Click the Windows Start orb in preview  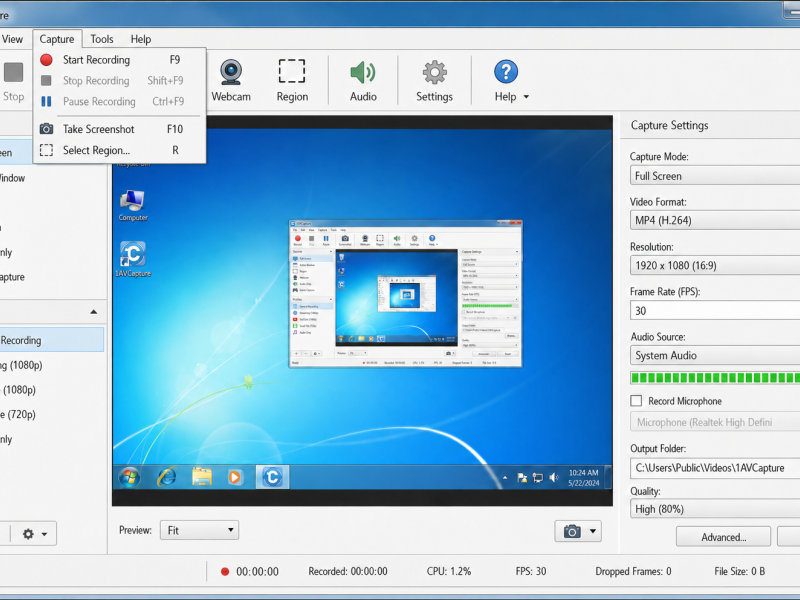[x=129, y=478]
